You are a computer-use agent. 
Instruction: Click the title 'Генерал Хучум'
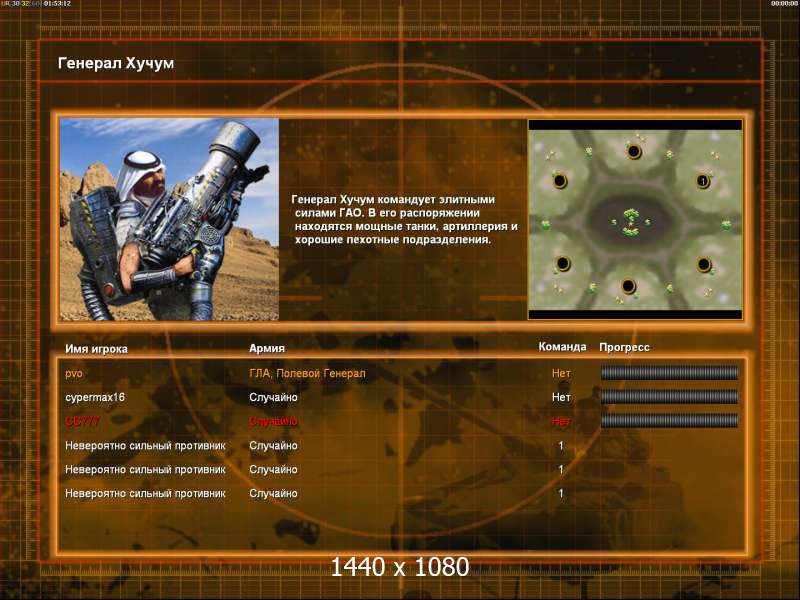click(x=116, y=63)
